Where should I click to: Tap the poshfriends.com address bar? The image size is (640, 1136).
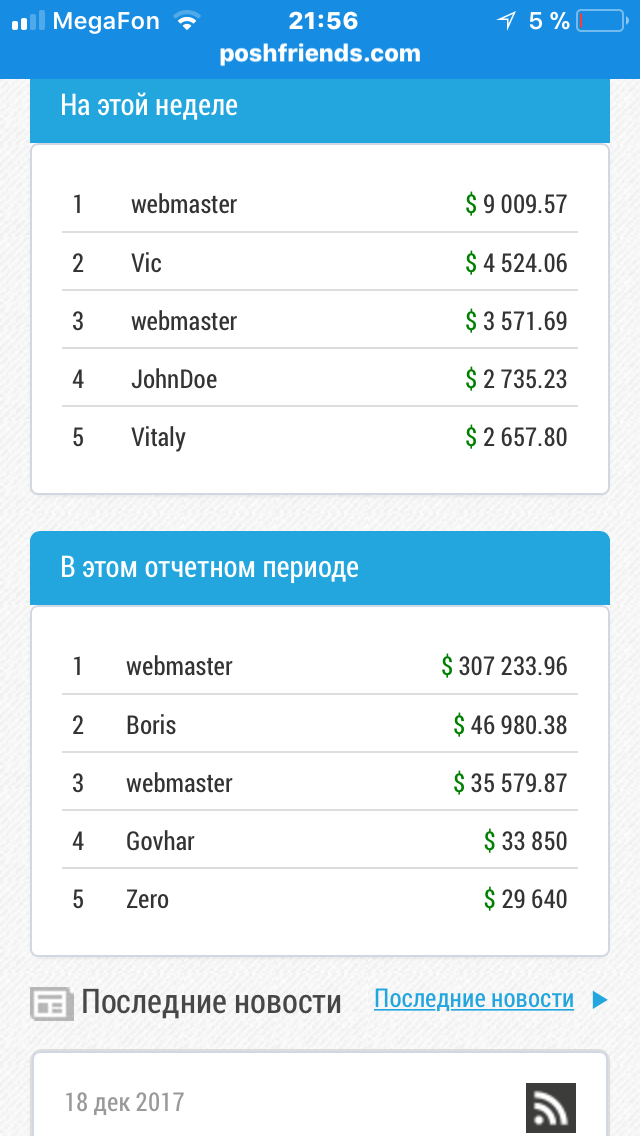(320, 54)
